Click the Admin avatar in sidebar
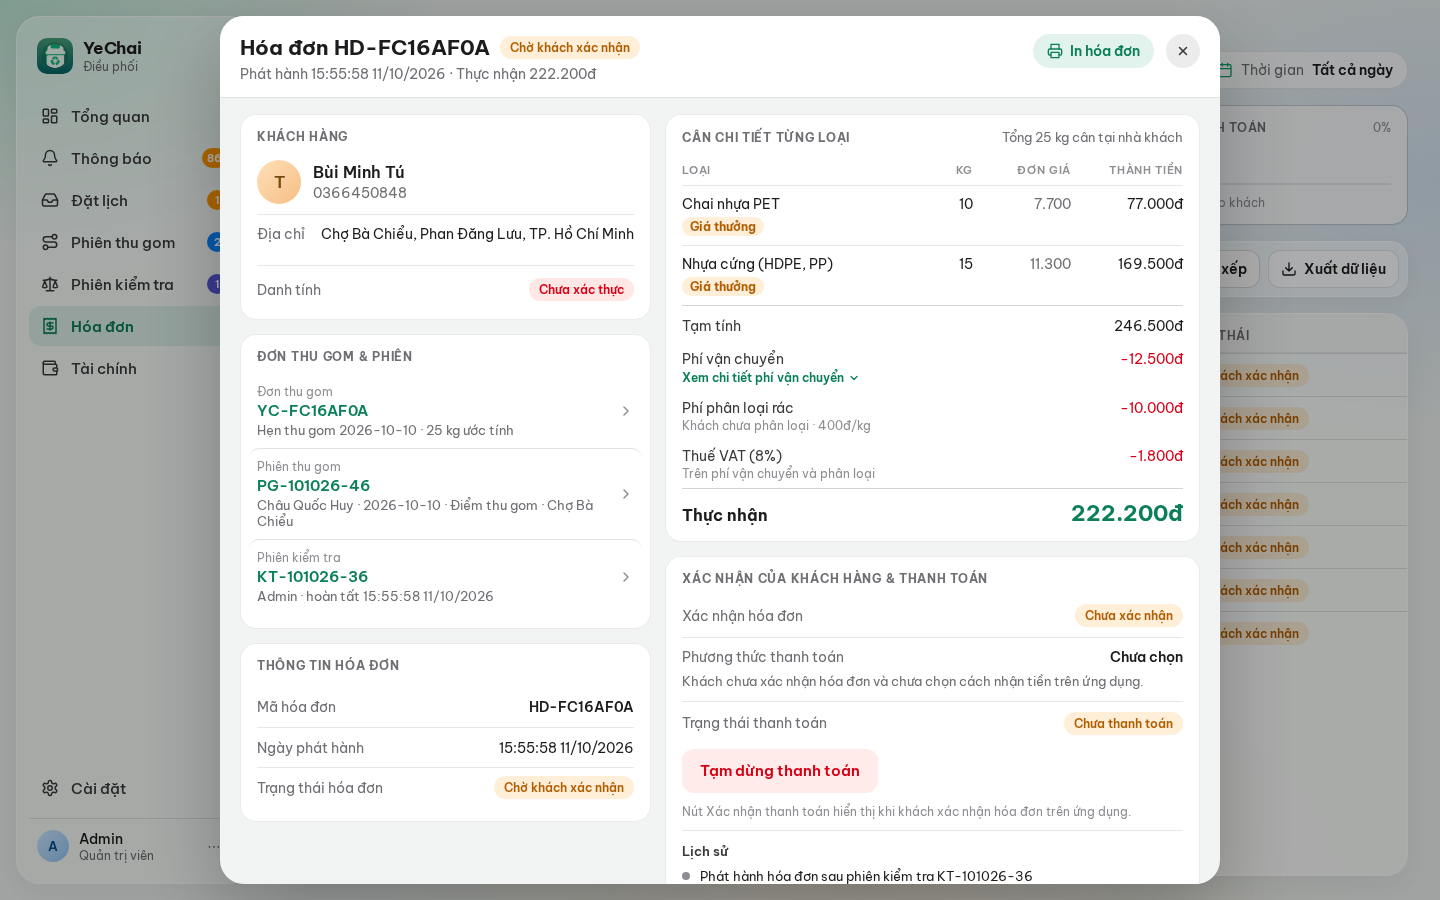The height and width of the screenshot is (900, 1440). coord(53,846)
